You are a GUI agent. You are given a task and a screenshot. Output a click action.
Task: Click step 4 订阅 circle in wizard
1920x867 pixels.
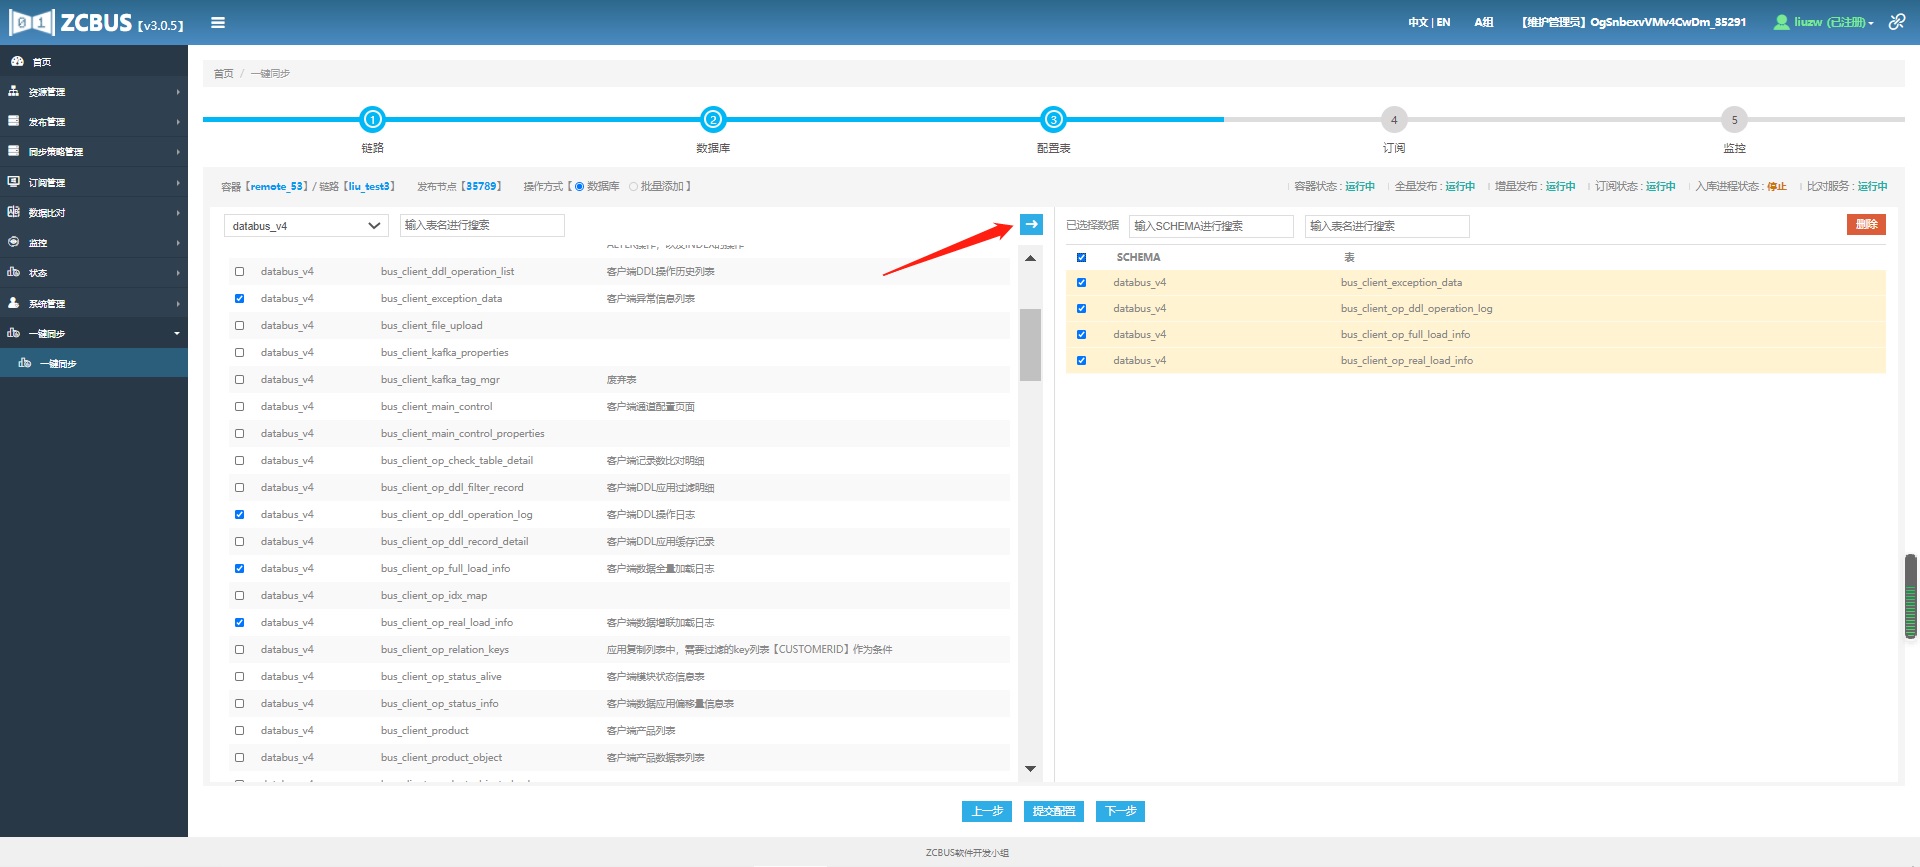click(x=1393, y=120)
